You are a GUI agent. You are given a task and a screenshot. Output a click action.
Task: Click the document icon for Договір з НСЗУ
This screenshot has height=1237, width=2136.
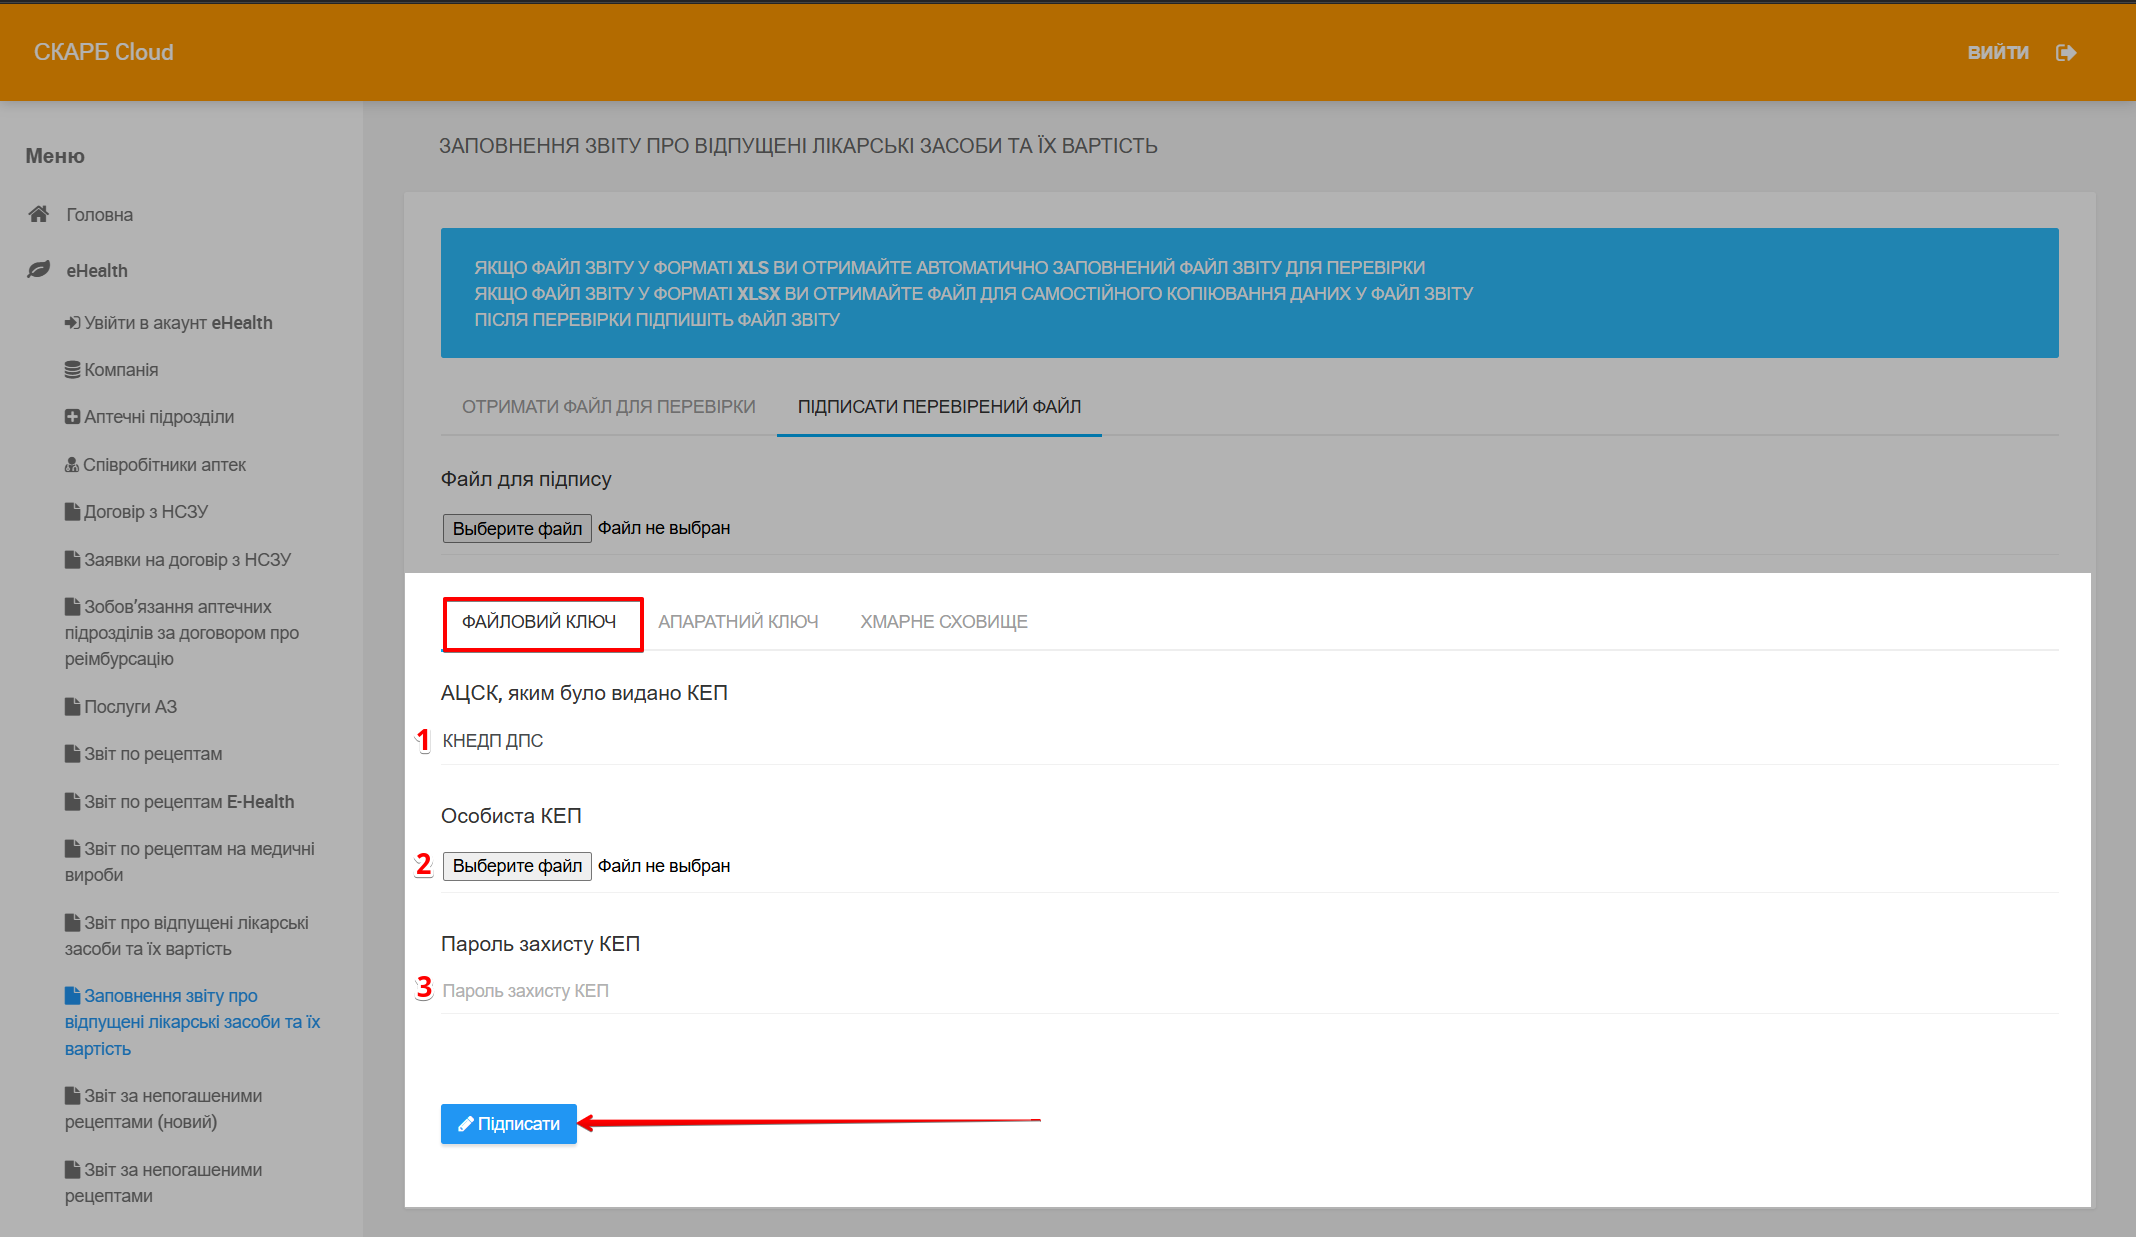(72, 512)
